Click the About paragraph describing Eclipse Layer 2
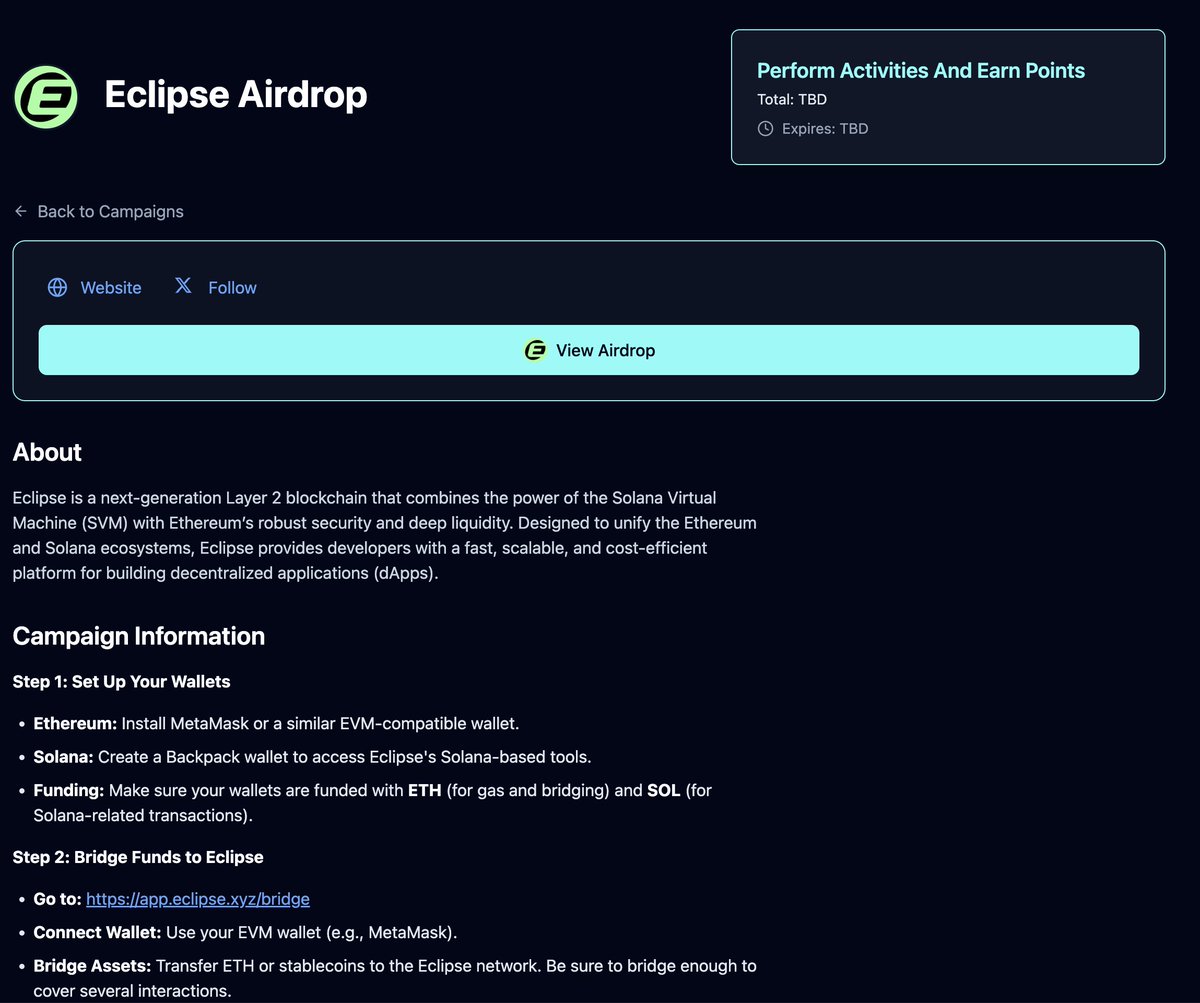The height and width of the screenshot is (1003, 1200). (x=385, y=536)
